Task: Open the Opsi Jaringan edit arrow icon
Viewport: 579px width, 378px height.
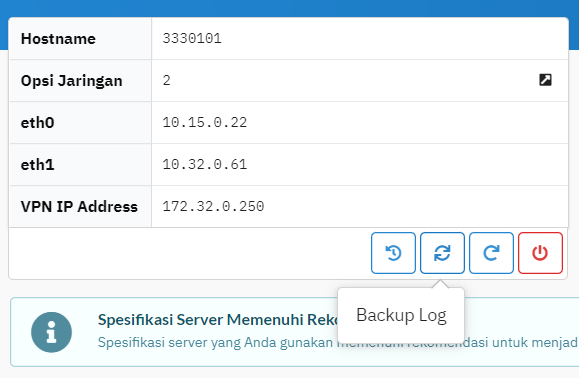Action: point(545,80)
